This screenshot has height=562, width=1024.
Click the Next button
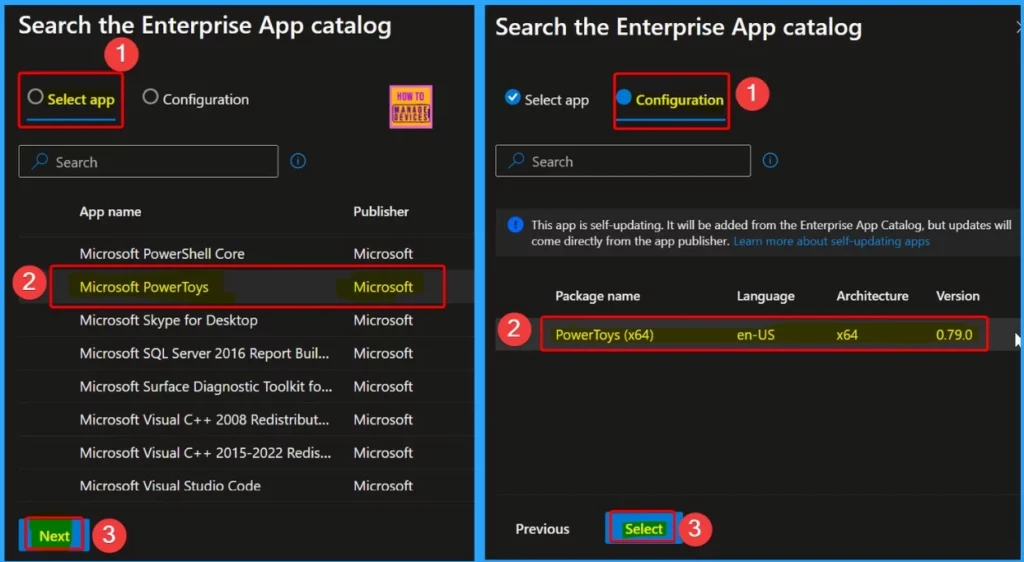[54, 535]
